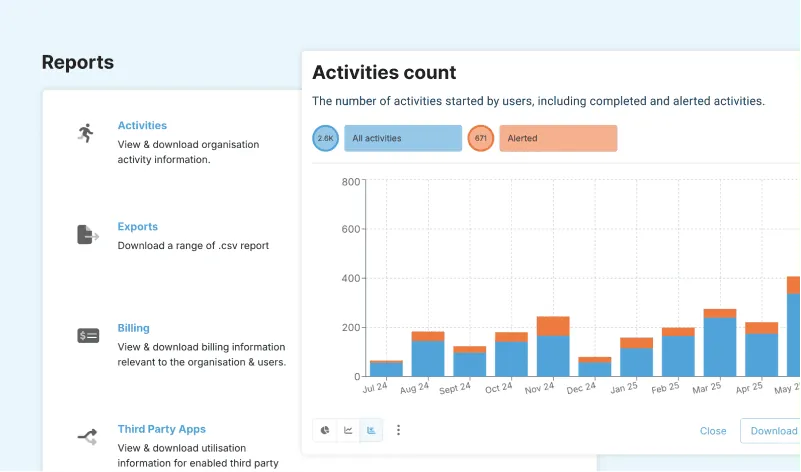Select the bar chart view icon
Screen dimensions: 801x472
371,430
